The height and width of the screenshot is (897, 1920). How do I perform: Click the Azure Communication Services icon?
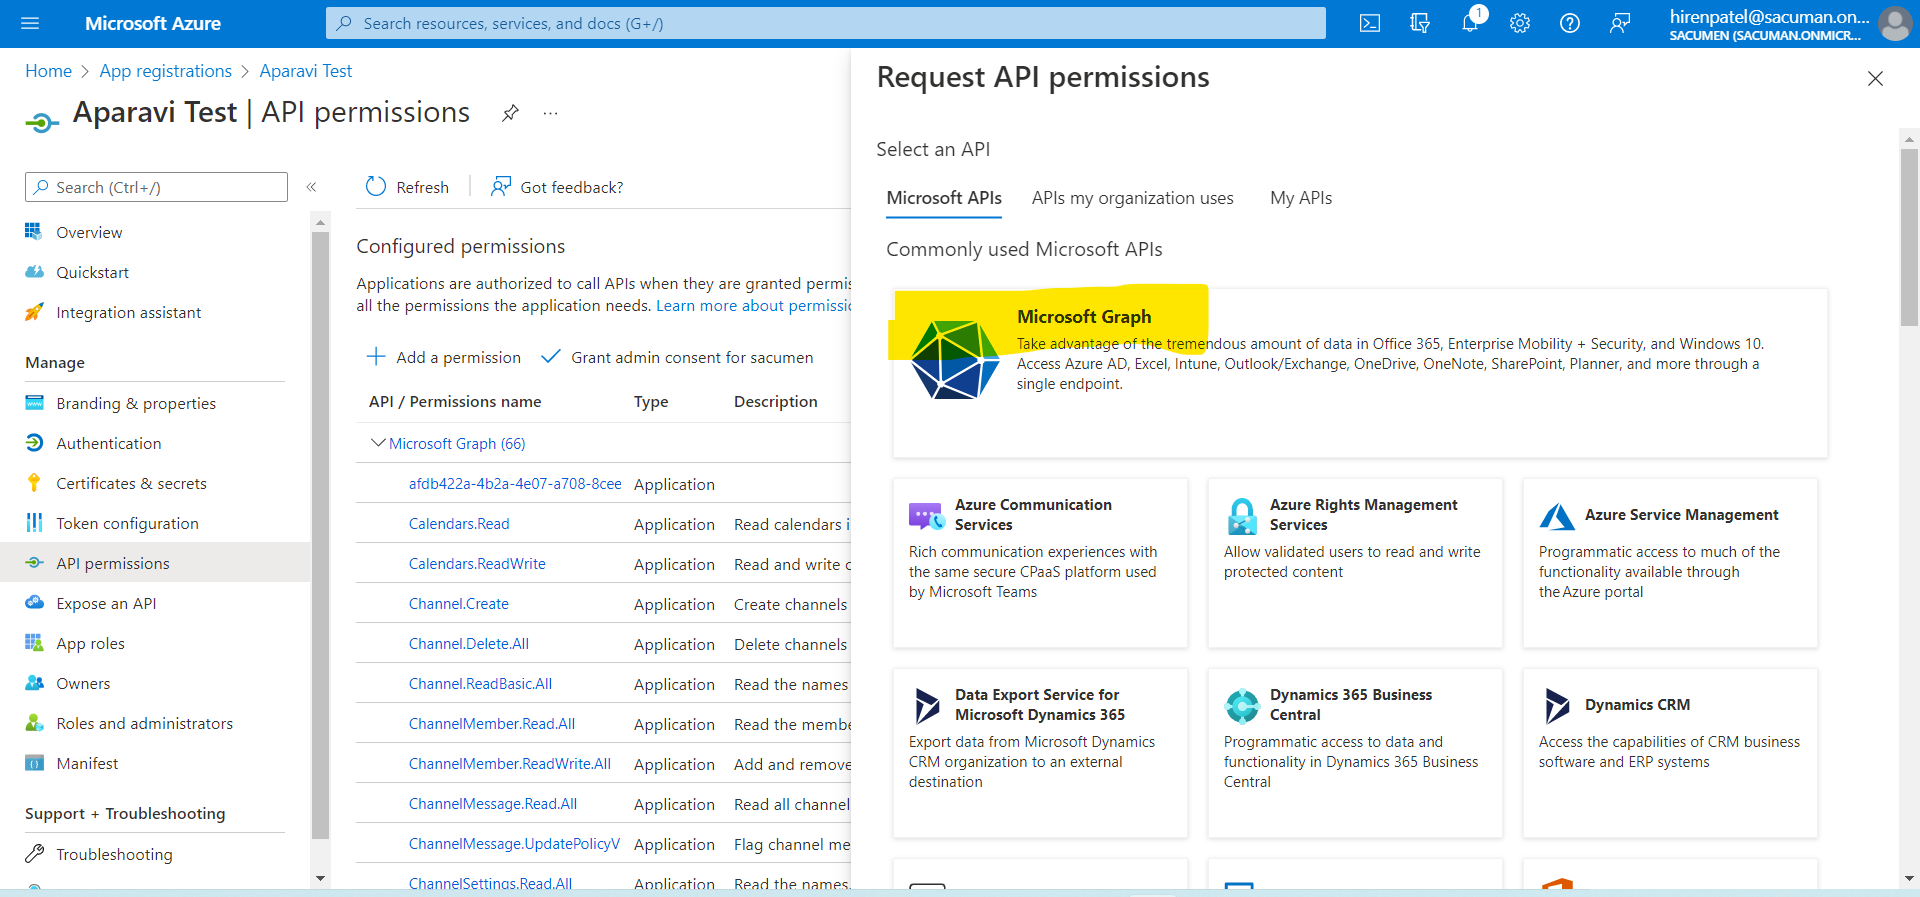[926, 516]
